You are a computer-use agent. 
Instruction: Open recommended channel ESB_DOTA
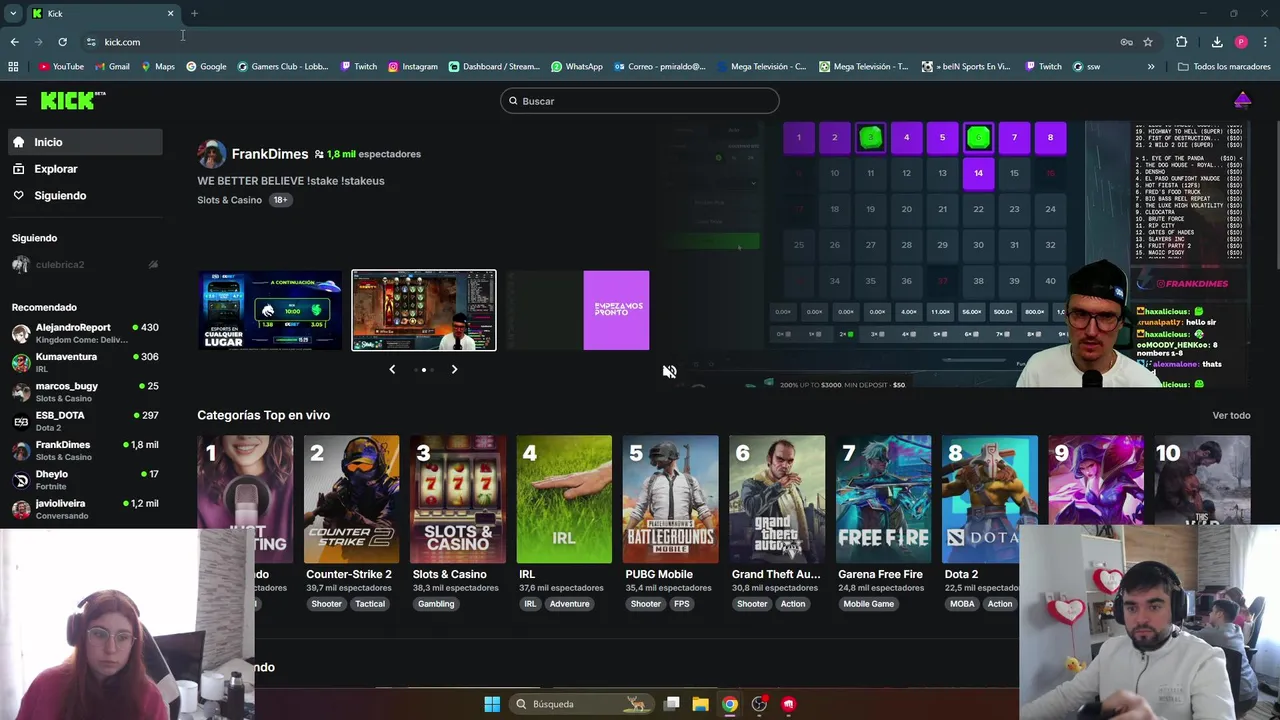point(84,421)
